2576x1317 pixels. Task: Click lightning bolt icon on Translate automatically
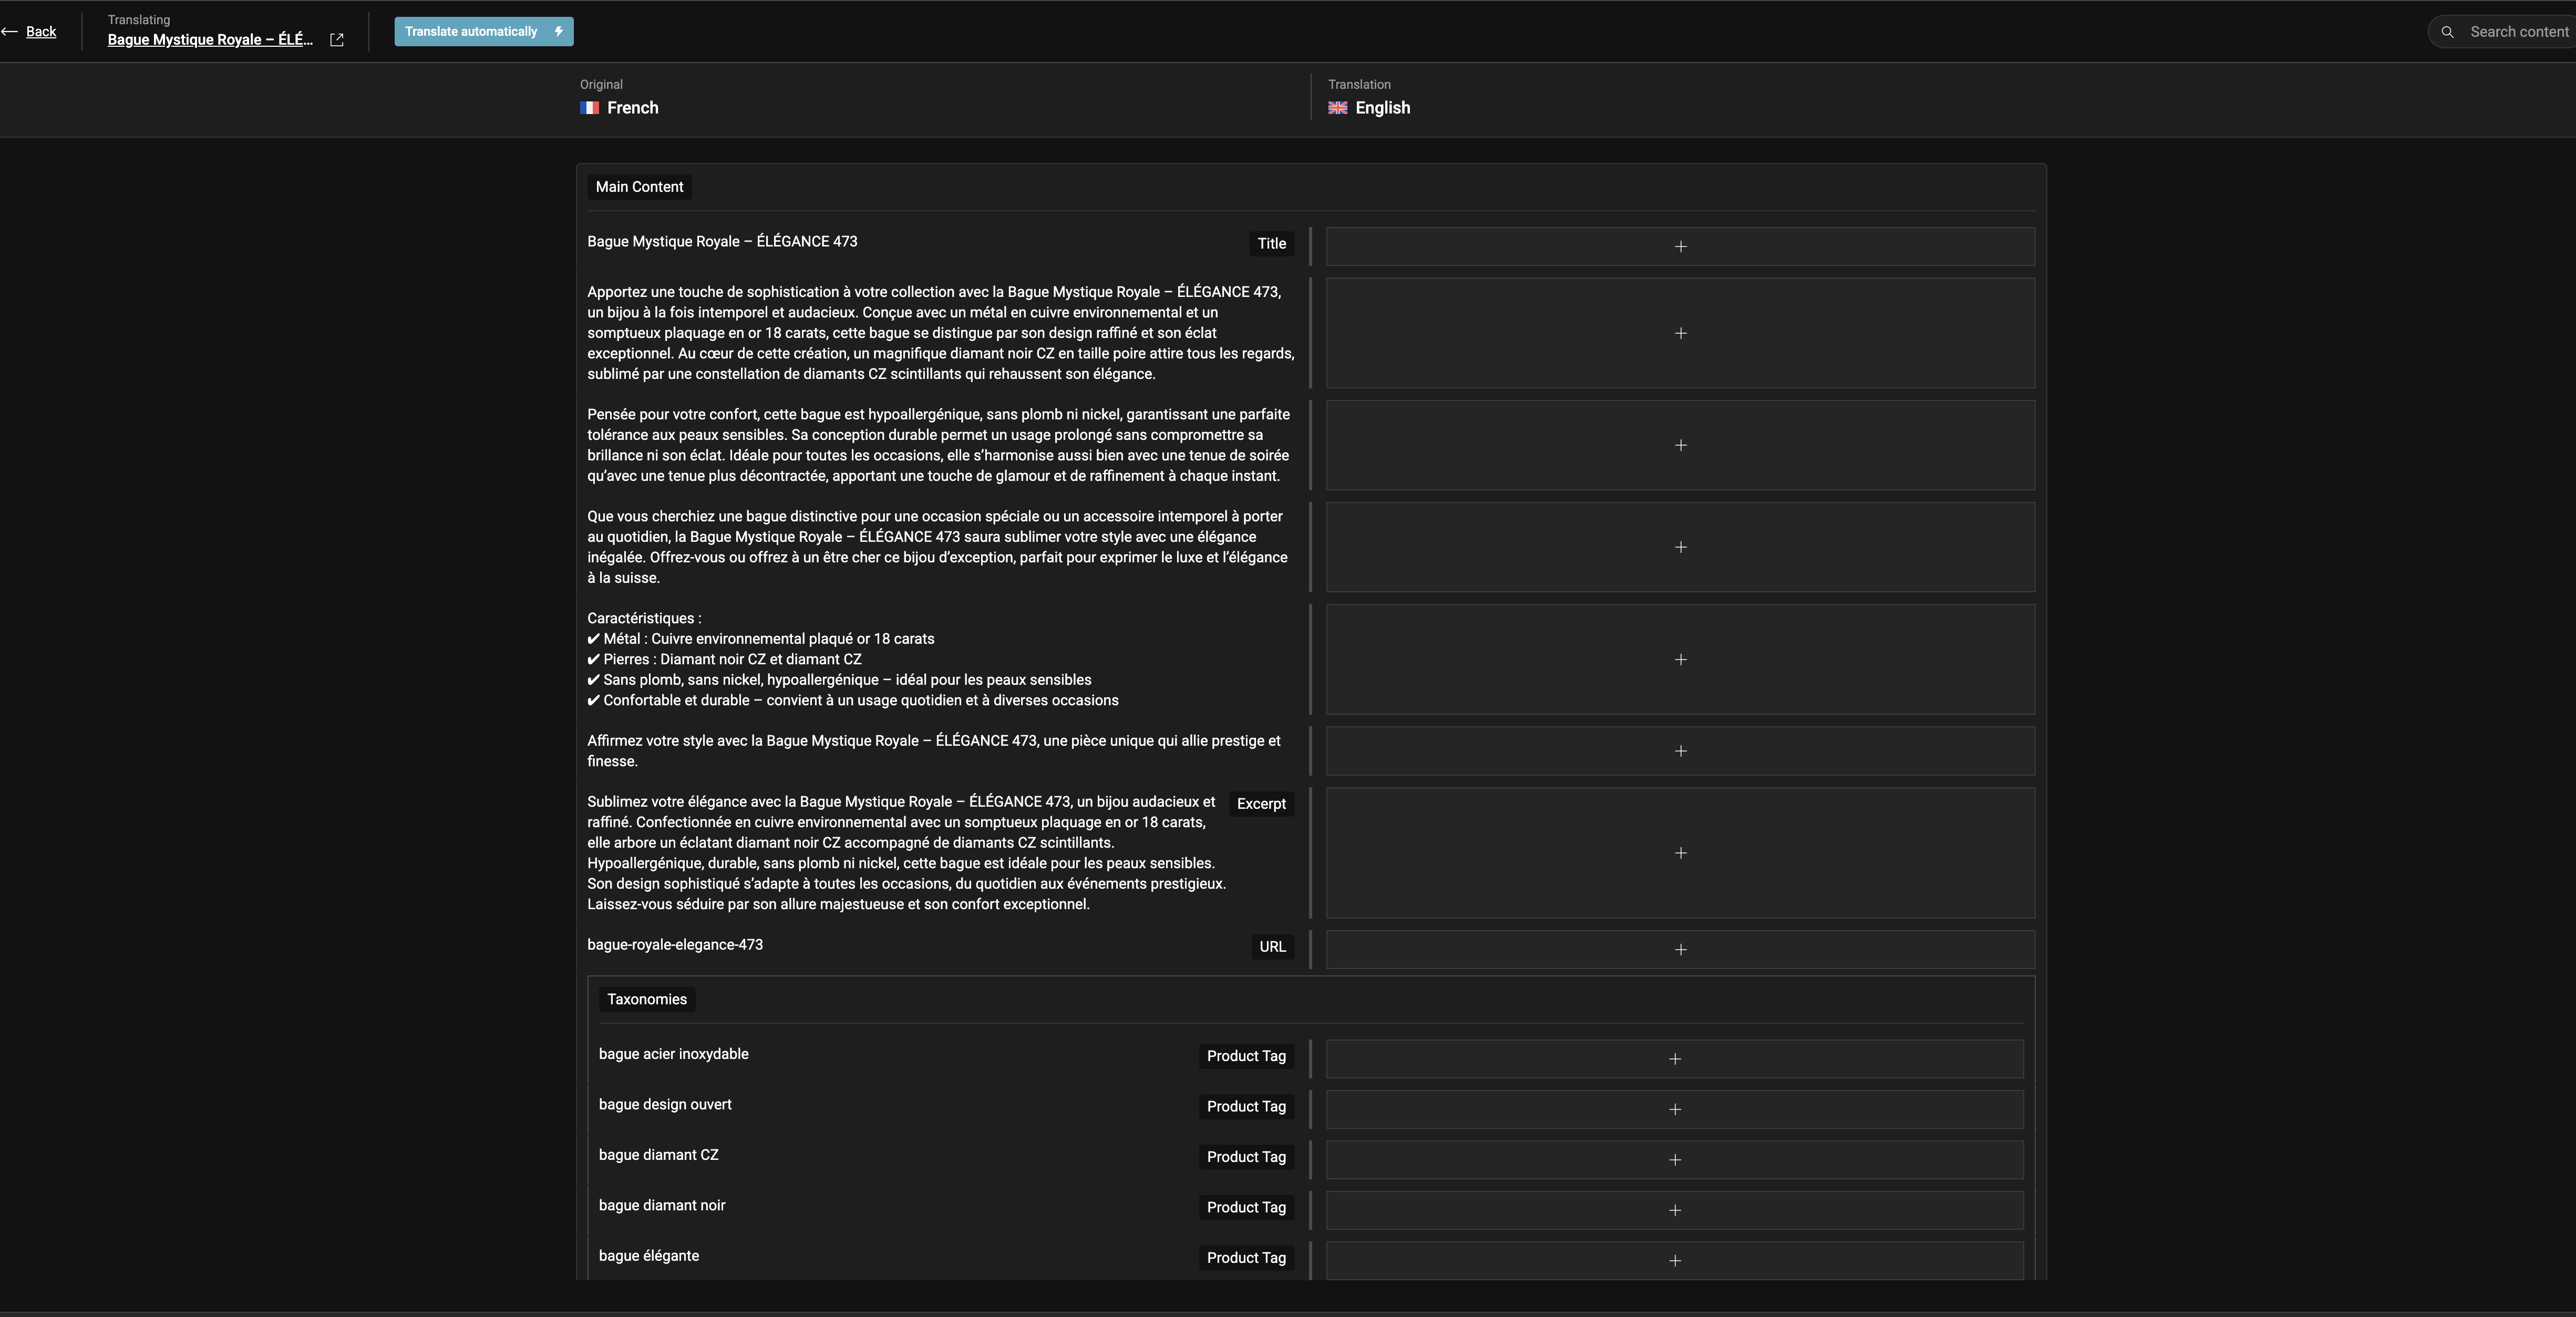[559, 32]
